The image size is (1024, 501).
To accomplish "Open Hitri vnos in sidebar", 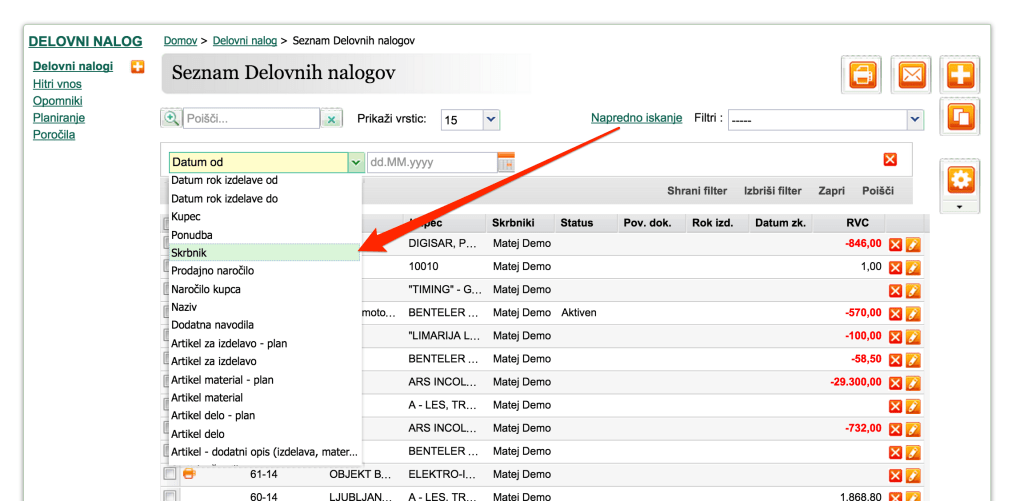I will point(57,84).
